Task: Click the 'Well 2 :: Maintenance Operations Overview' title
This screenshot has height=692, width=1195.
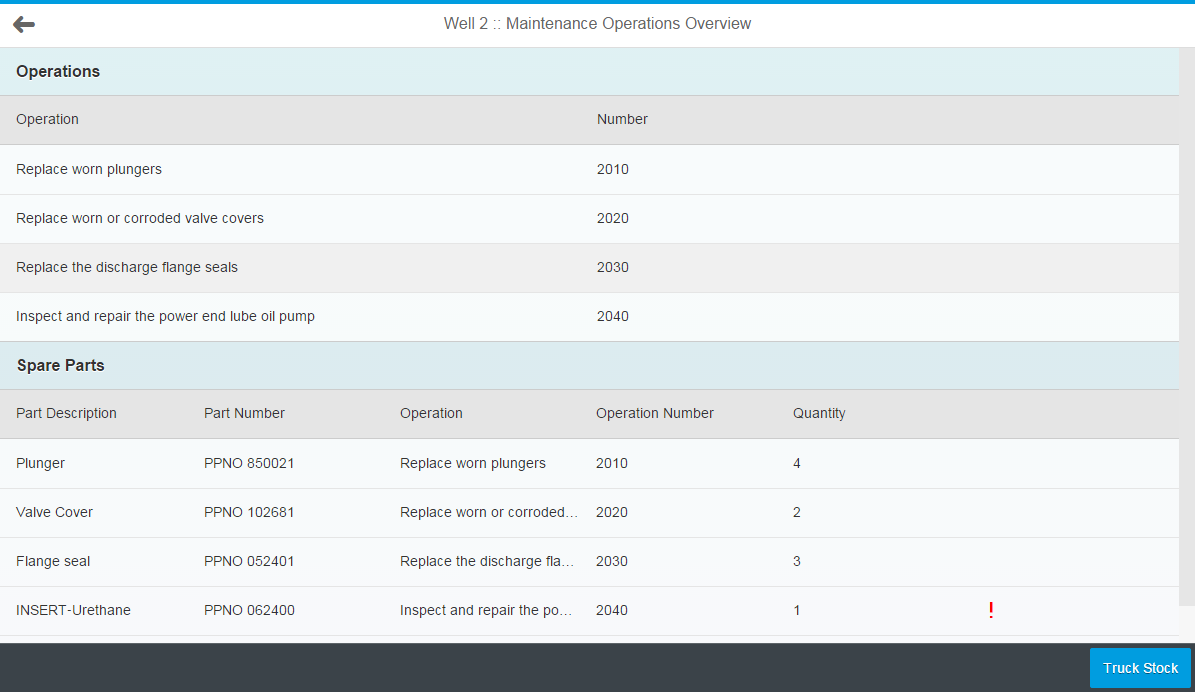Action: (598, 24)
